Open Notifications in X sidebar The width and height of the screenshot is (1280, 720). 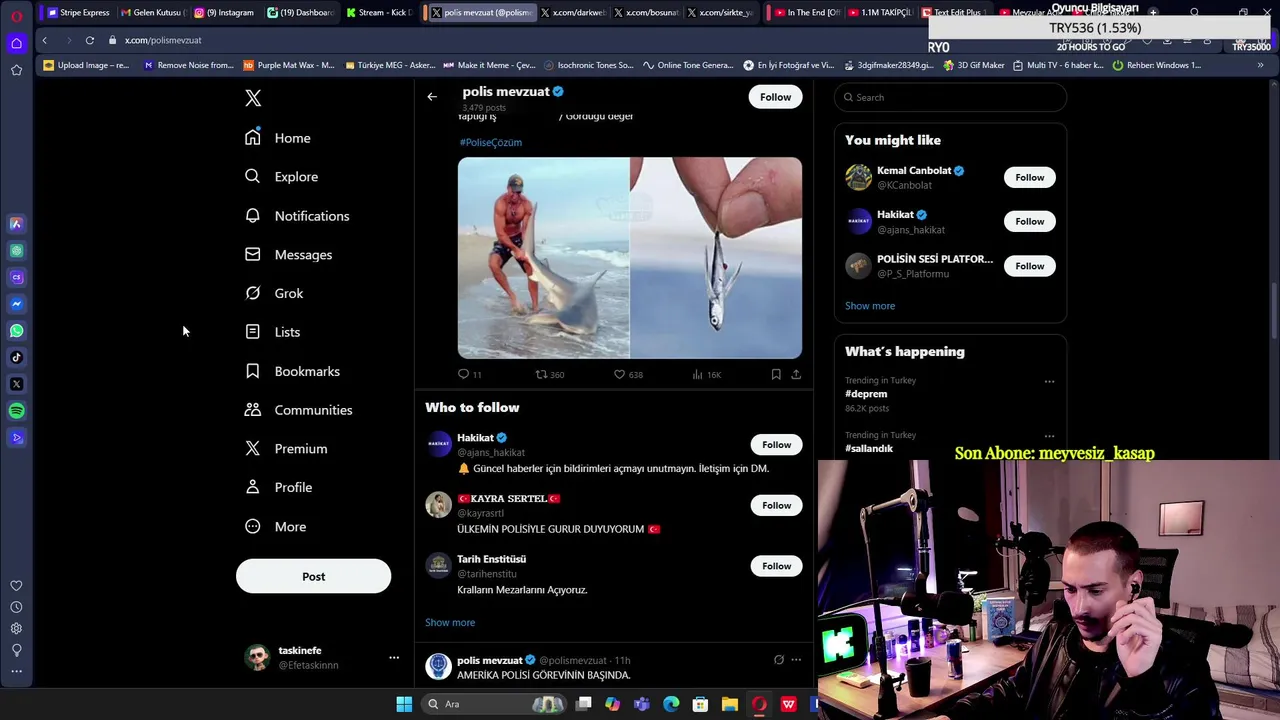click(x=298, y=216)
